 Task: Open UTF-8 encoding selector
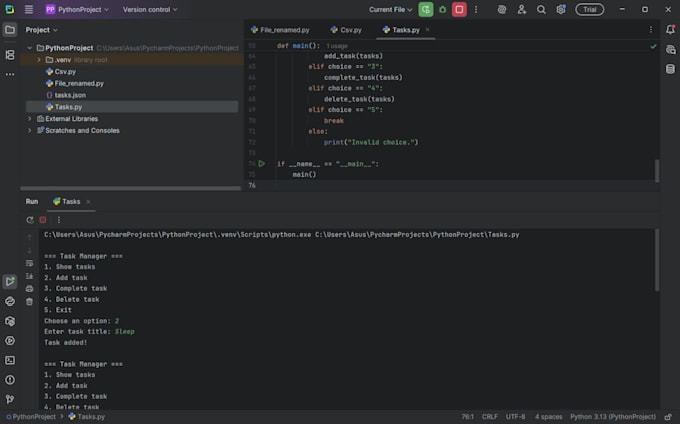[x=515, y=417]
